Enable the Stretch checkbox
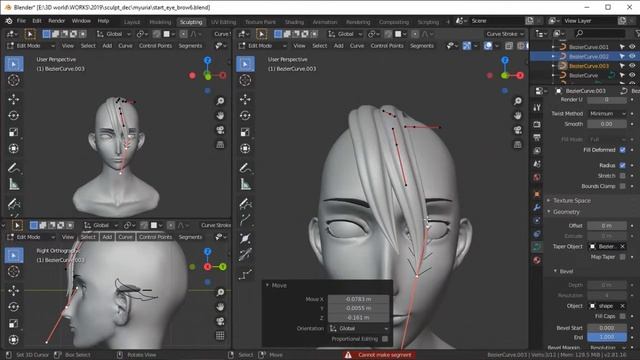Image resolution: width=640 pixels, height=360 pixels. click(622, 176)
